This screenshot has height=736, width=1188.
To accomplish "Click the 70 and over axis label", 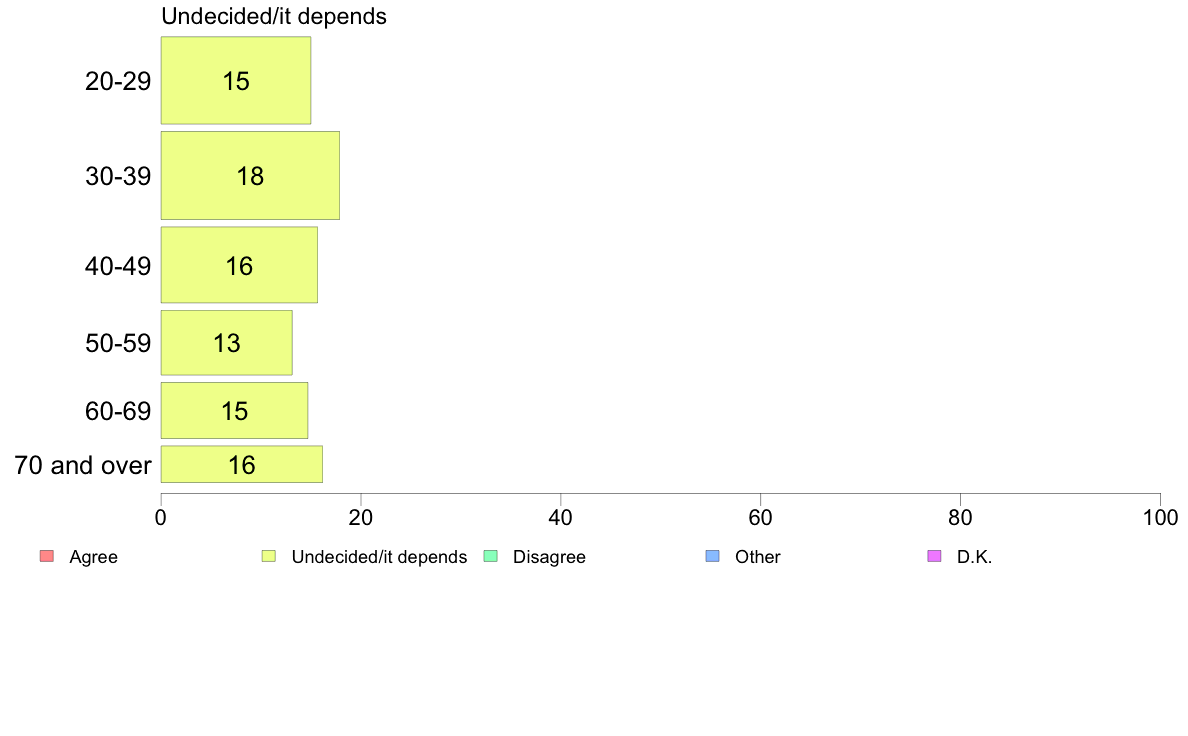I will (83, 465).
